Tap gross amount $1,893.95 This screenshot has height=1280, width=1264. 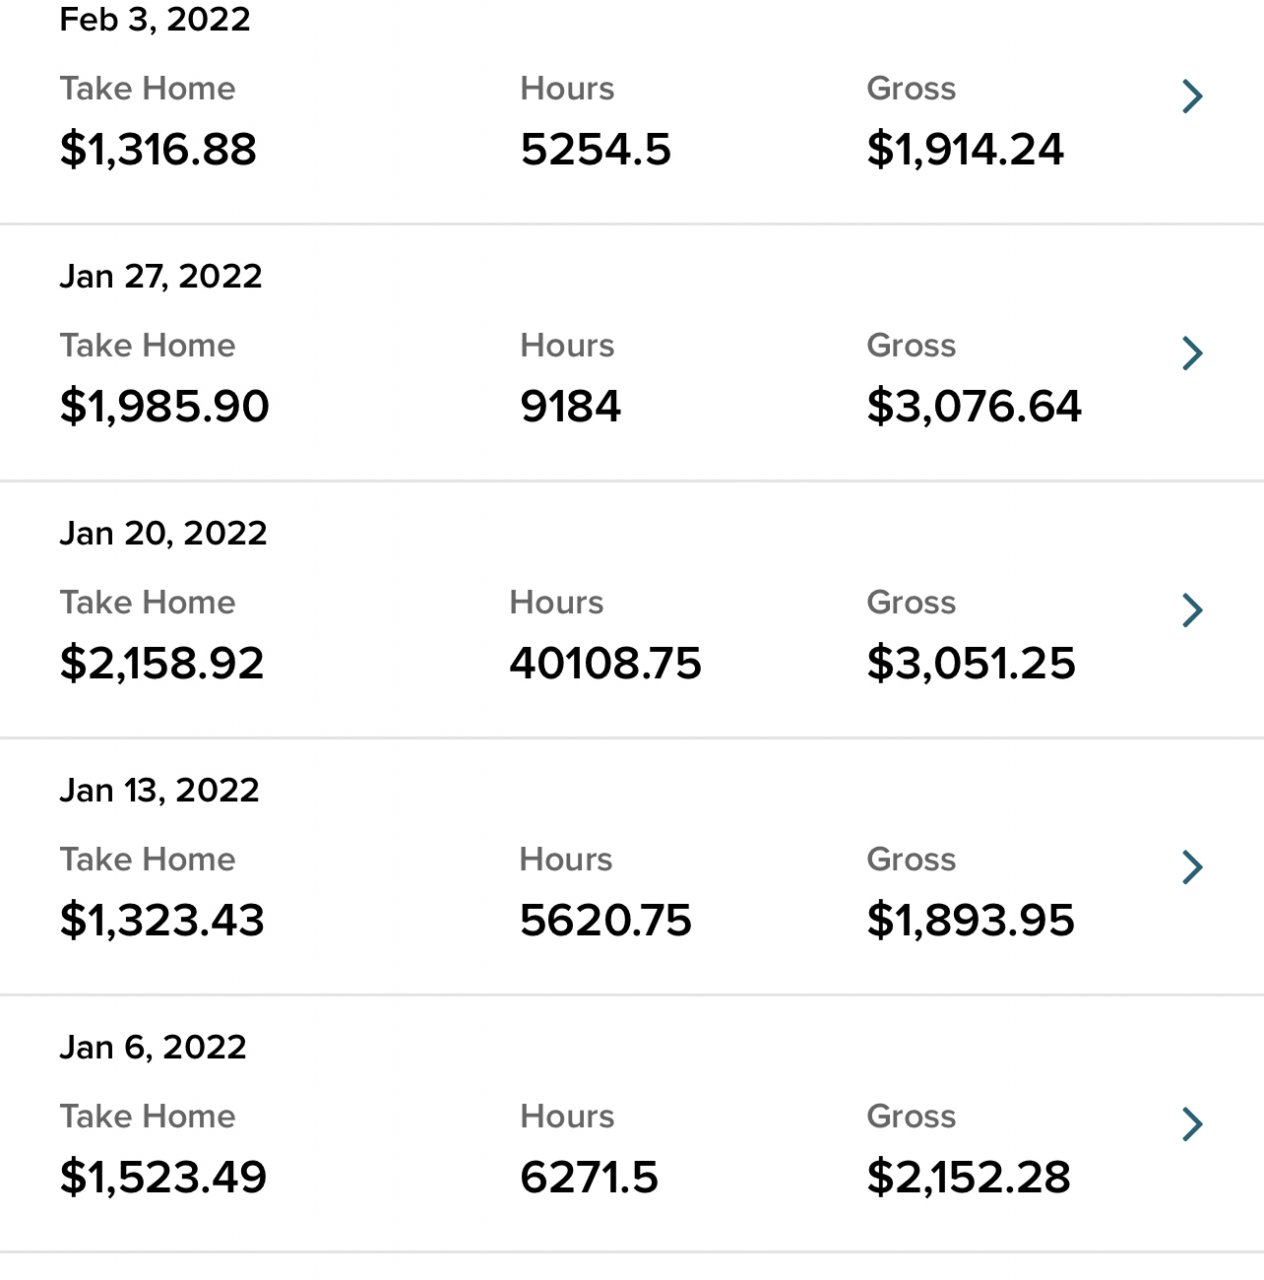970,921
